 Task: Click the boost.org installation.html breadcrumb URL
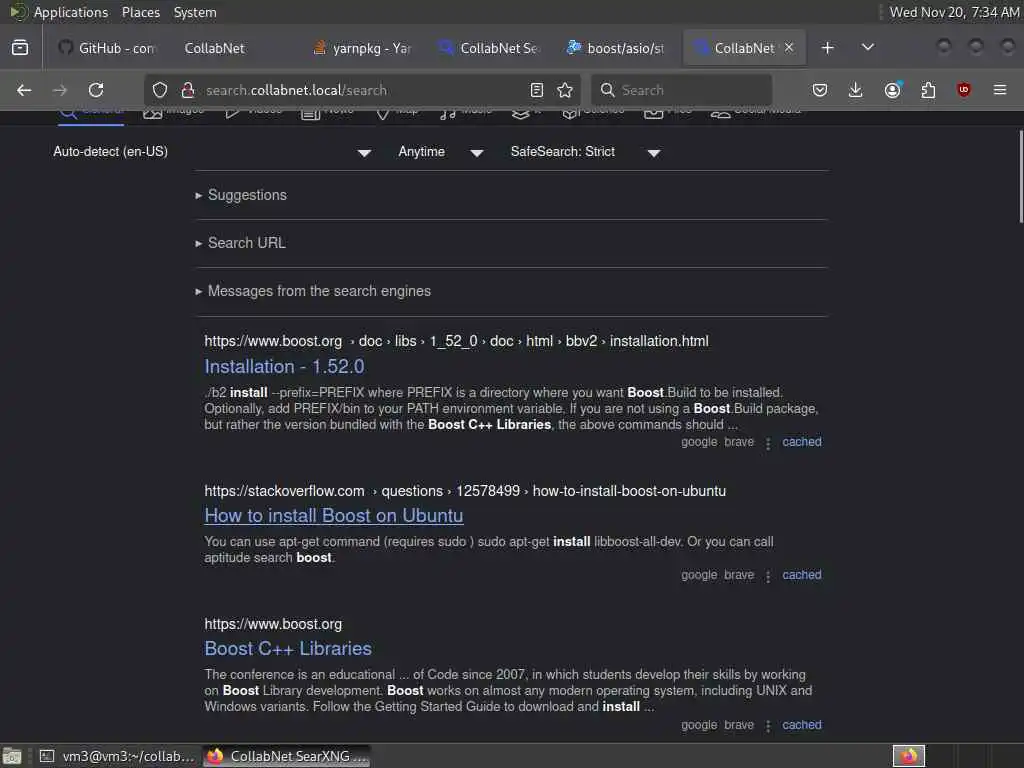coord(456,341)
